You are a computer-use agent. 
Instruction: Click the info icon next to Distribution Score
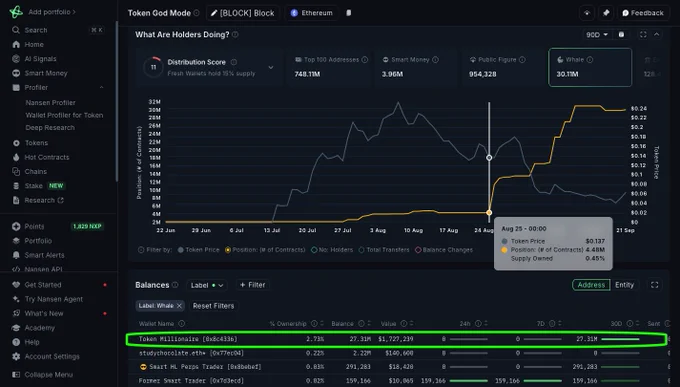coord(234,62)
